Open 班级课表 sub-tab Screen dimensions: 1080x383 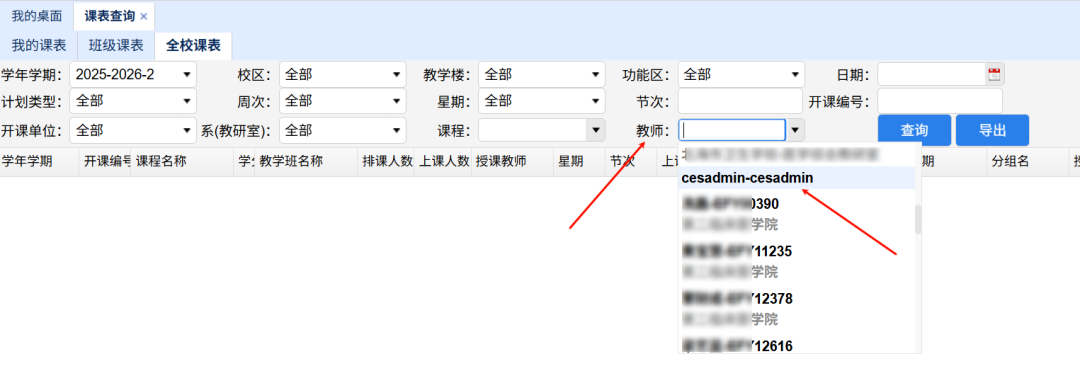[116, 45]
